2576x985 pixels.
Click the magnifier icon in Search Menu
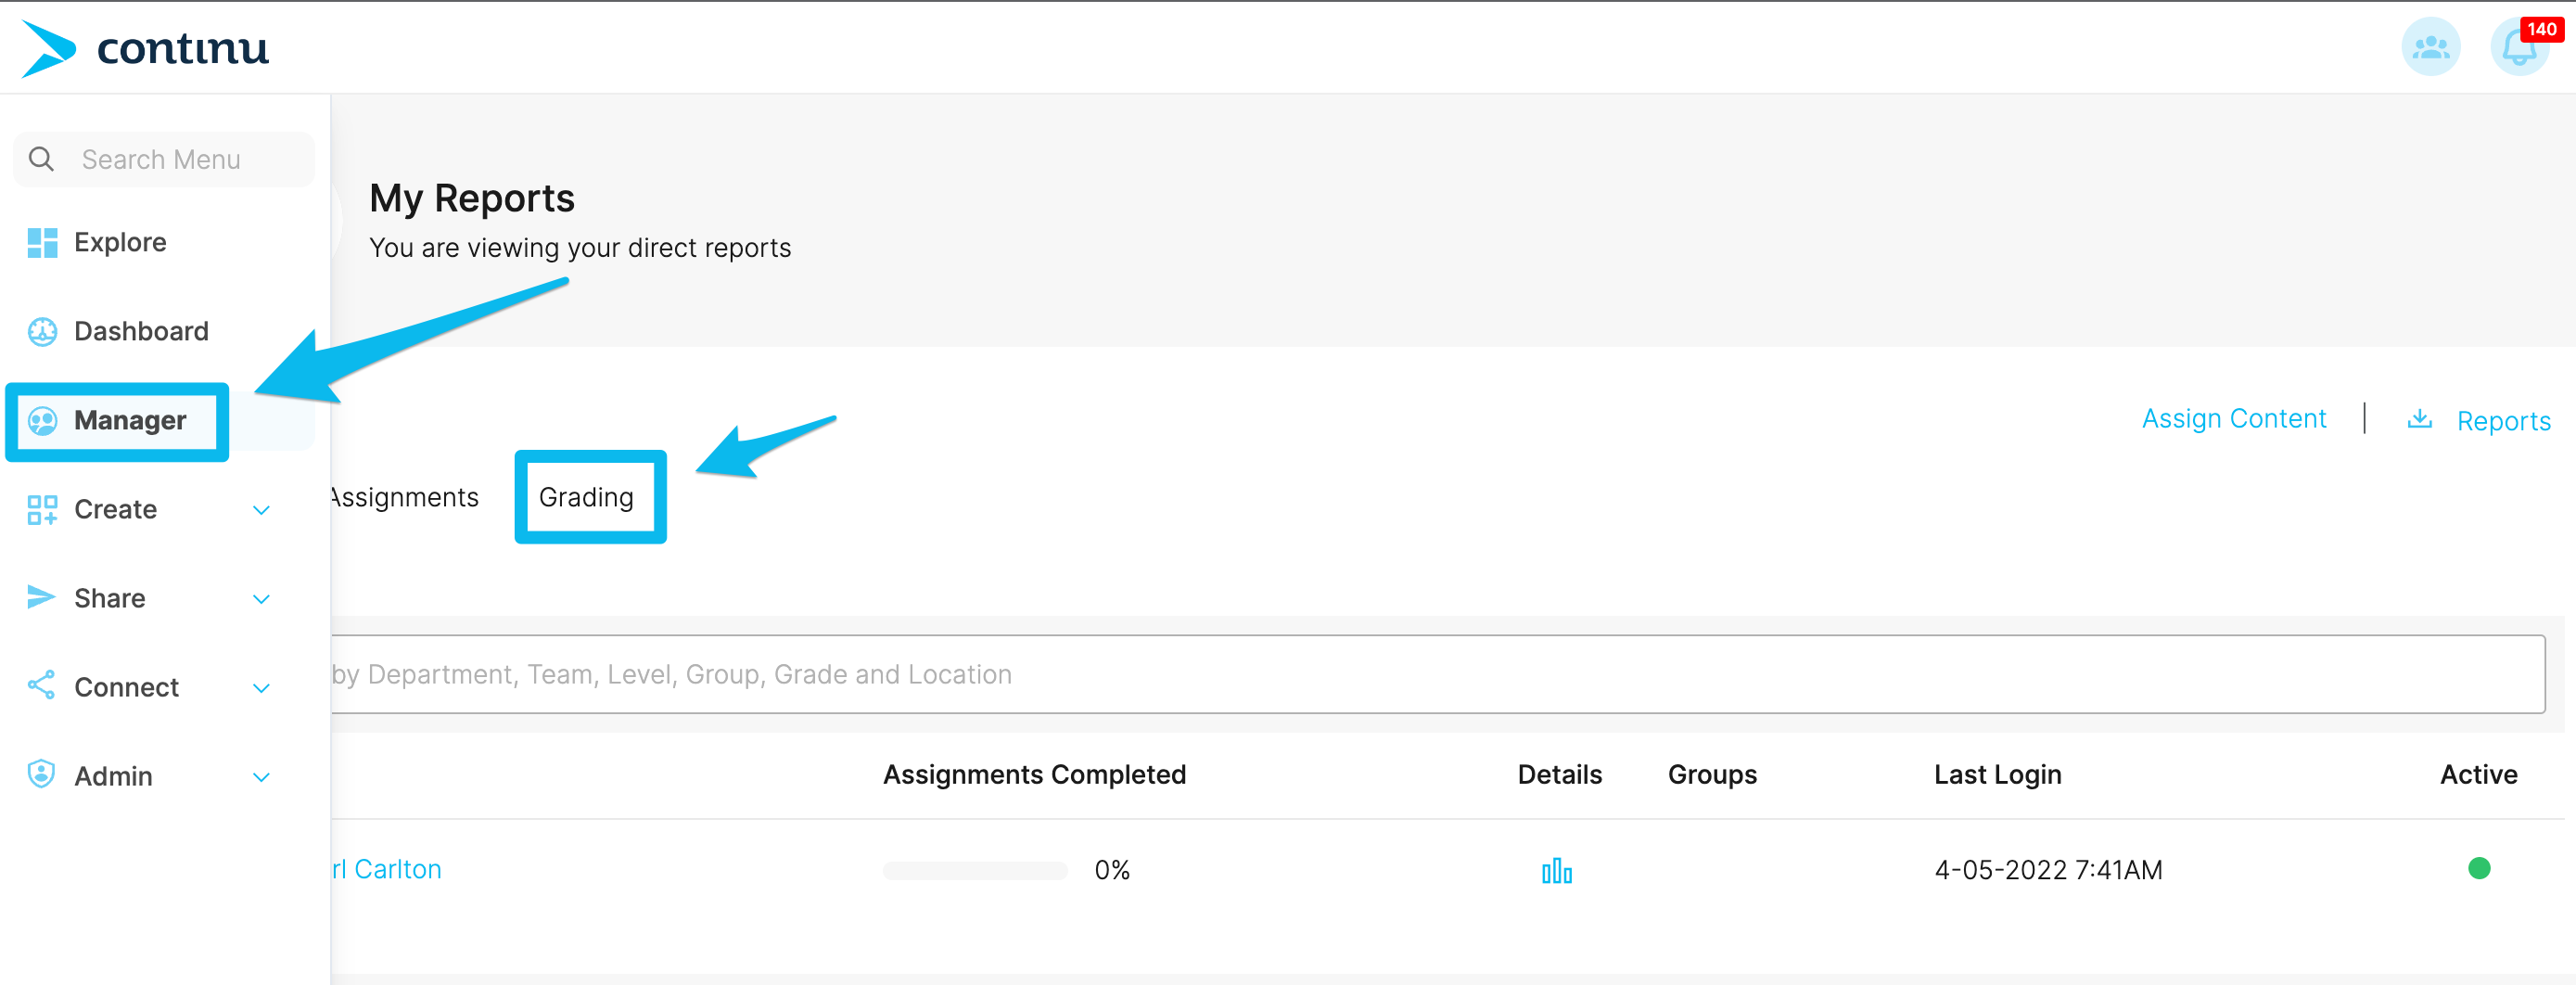point(42,159)
